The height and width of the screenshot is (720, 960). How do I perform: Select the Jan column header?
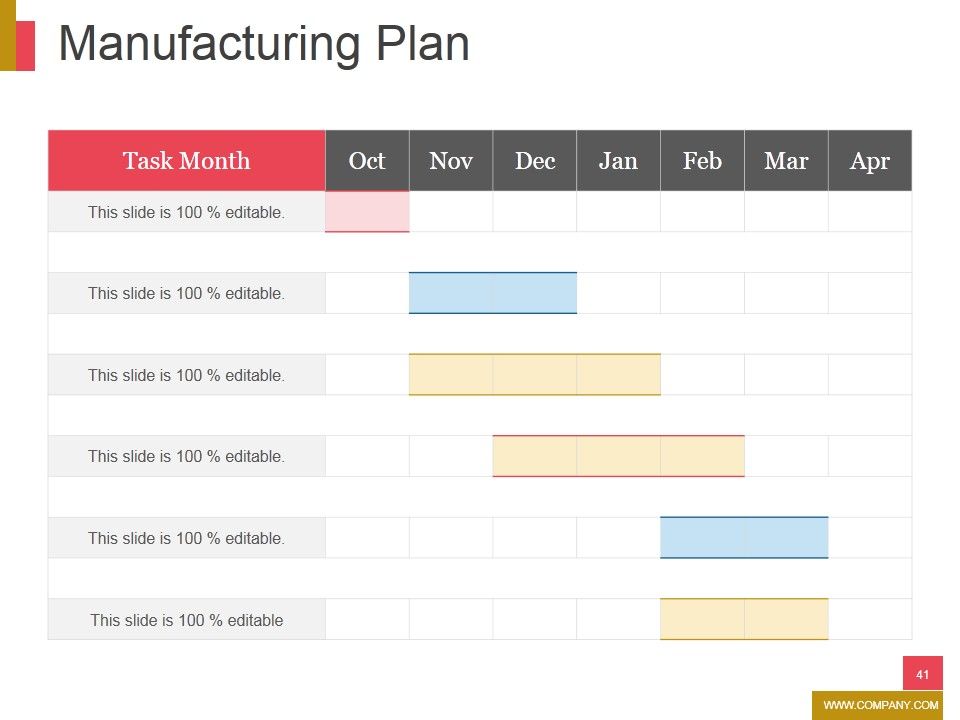619,160
